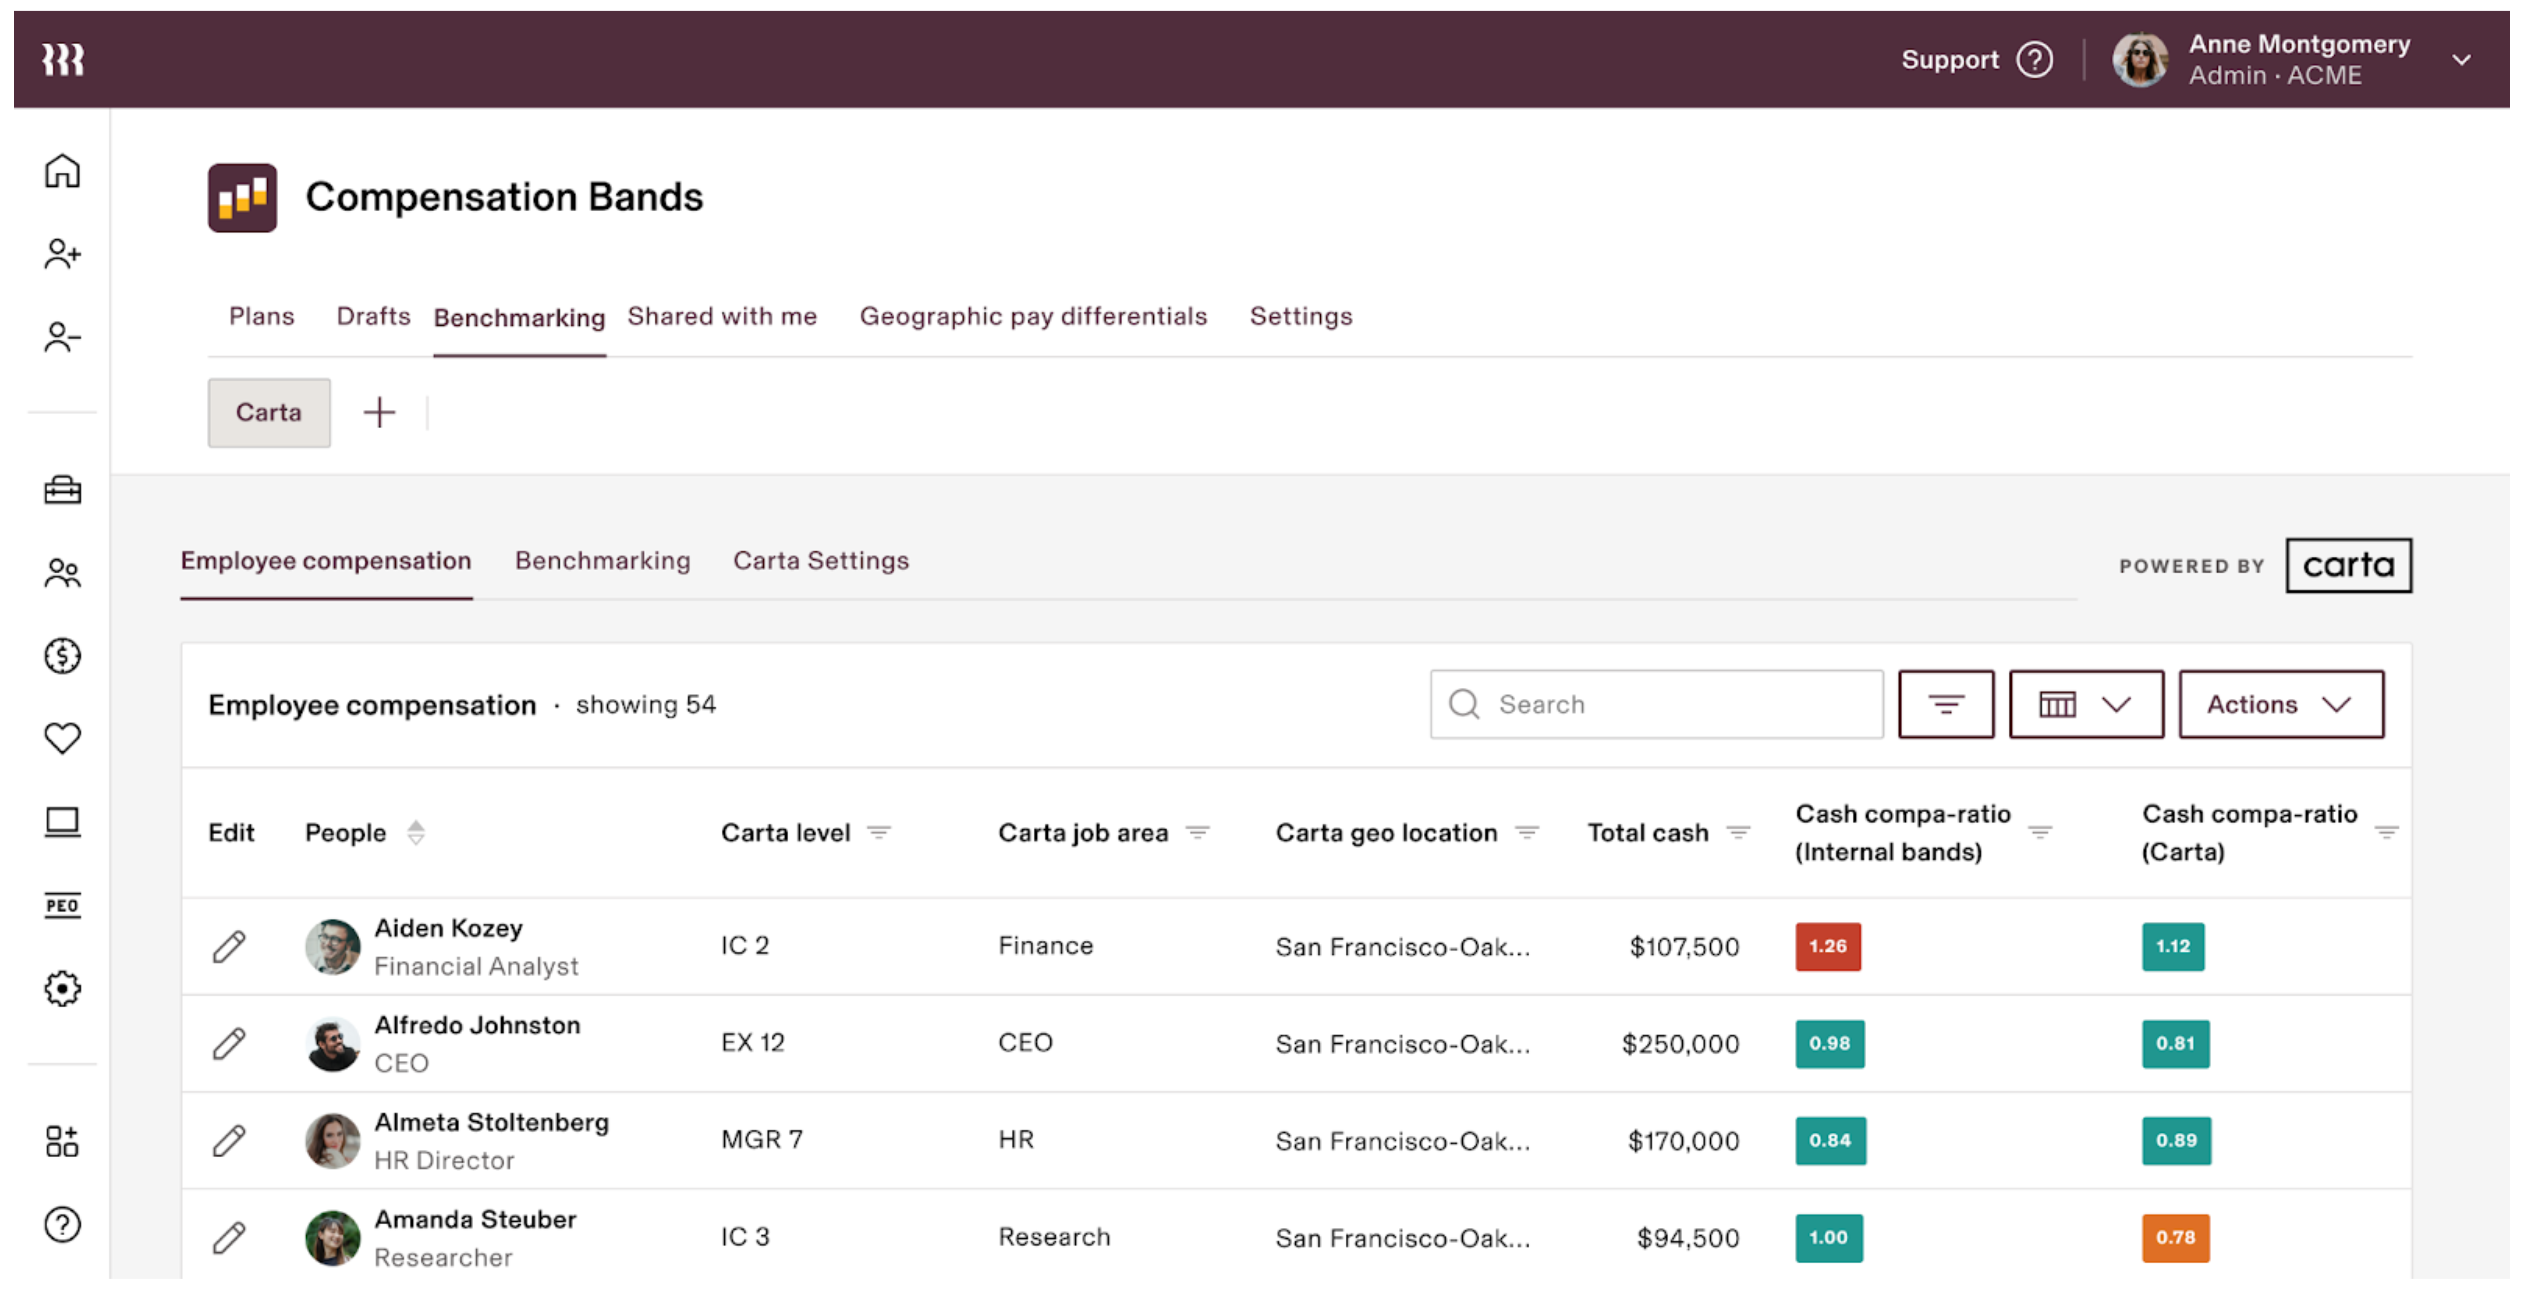
Task: Open the Home icon in sidebar
Action: coord(62,171)
